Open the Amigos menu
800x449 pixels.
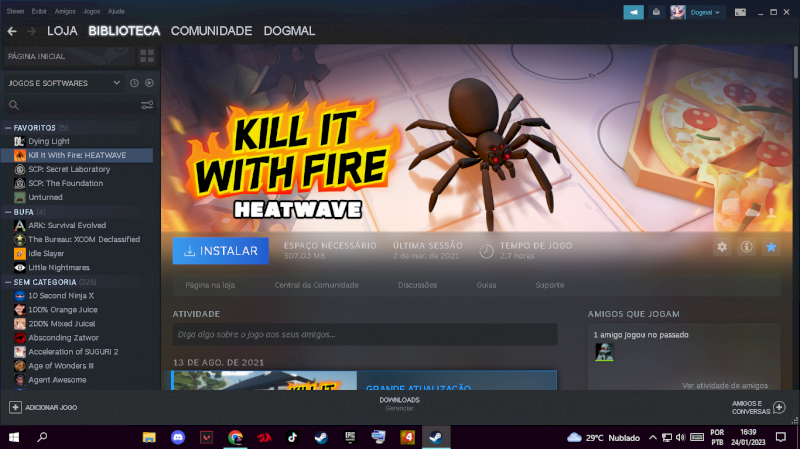pos(65,11)
